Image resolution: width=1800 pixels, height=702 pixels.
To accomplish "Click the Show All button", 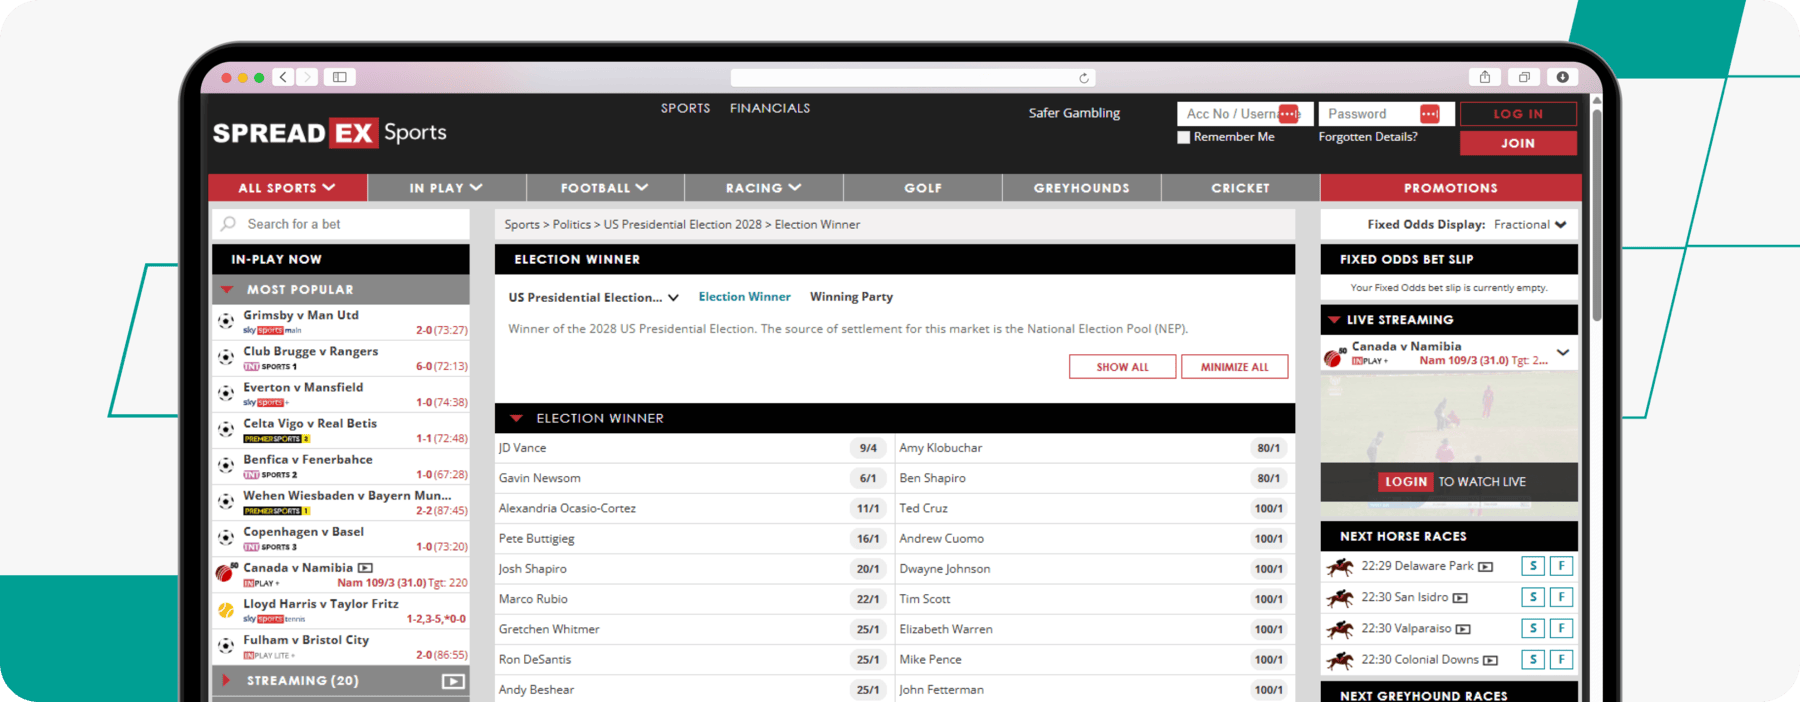I will pos(1122,367).
